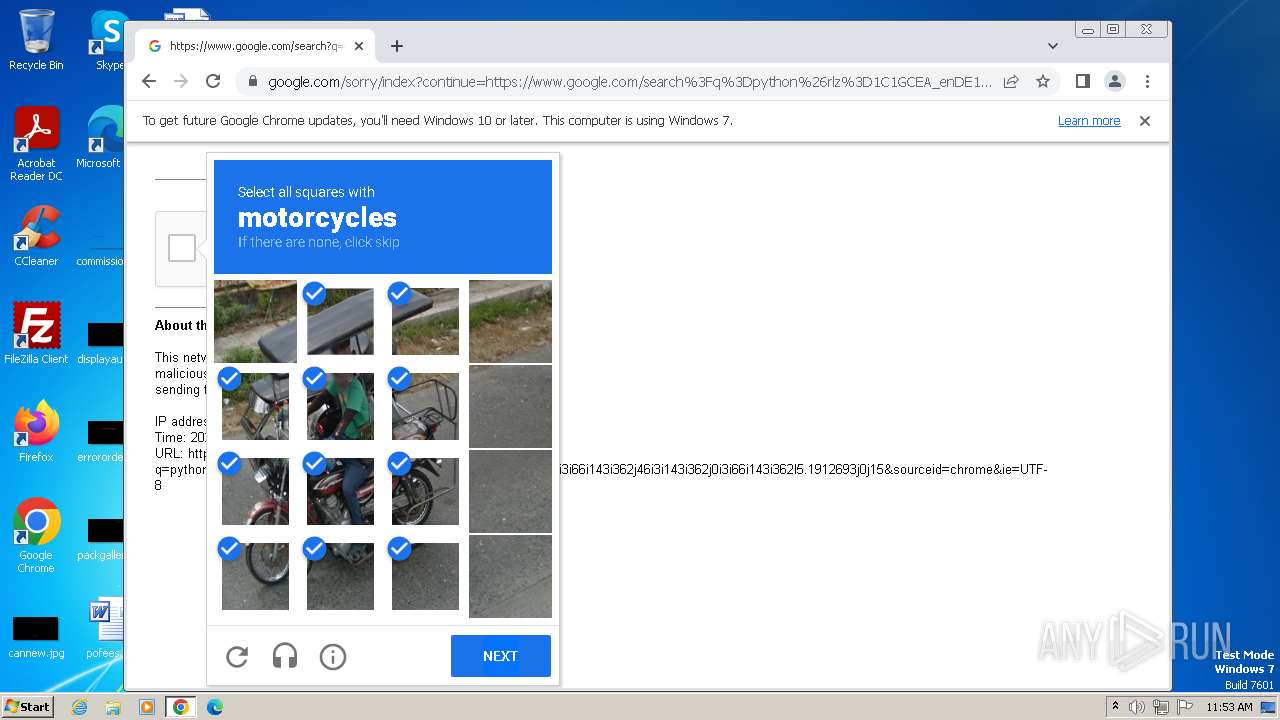Click the Windows Start button
Screen dimensions: 1280x720
(x=27, y=707)
